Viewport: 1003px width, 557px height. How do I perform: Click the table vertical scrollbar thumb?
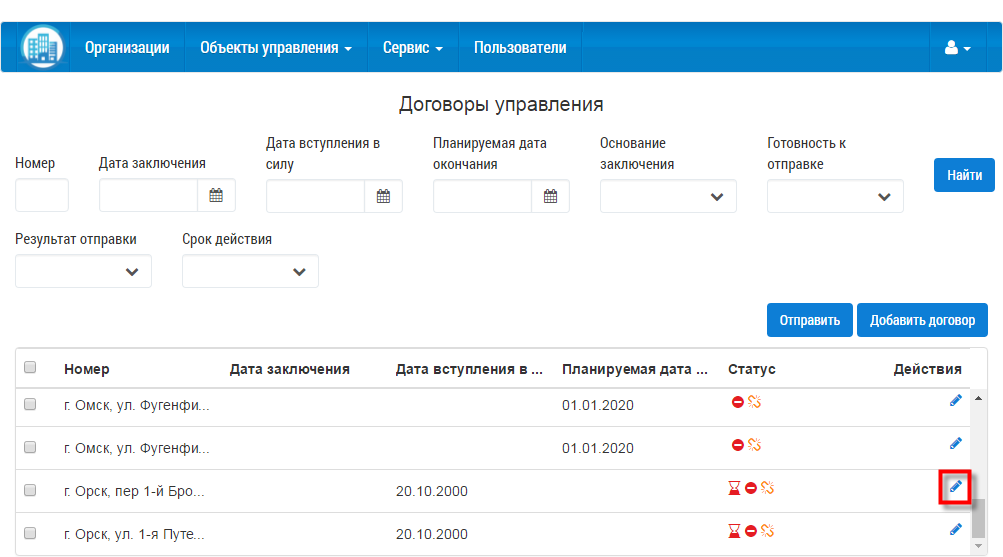978,519
